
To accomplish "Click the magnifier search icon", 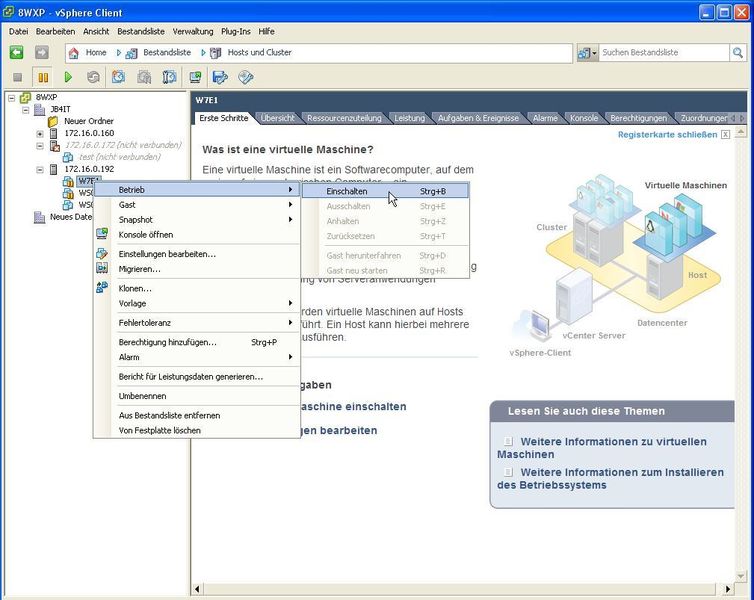I will pyautogui.click(x=737, y=52).
